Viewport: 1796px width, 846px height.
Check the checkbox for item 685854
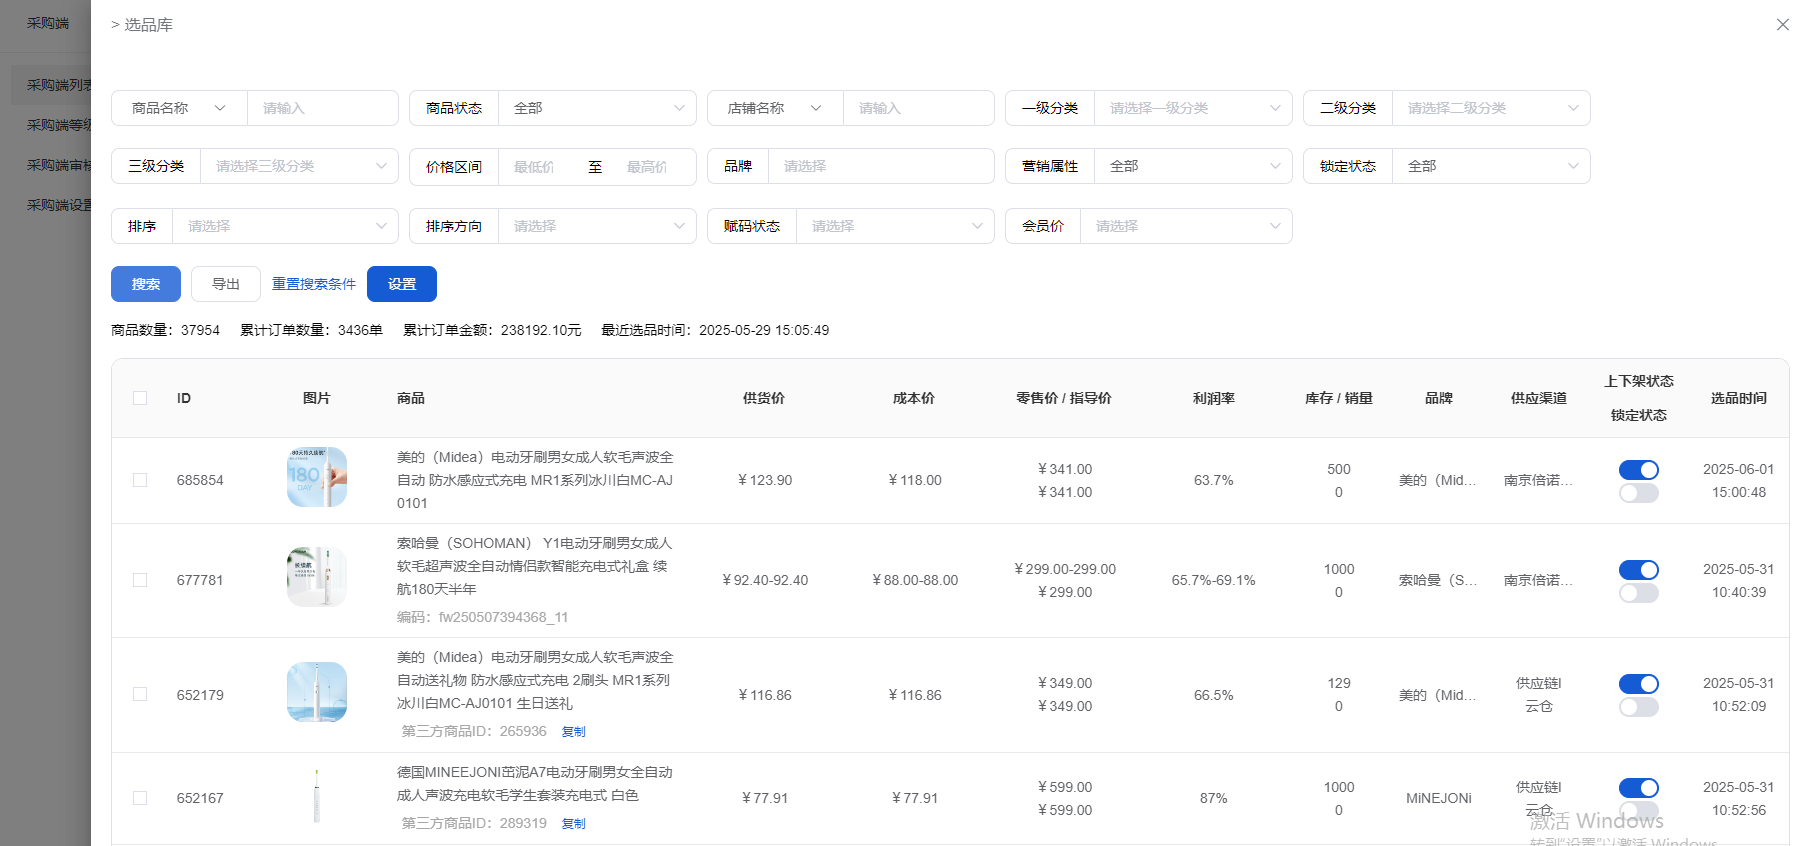click(140, 480)
